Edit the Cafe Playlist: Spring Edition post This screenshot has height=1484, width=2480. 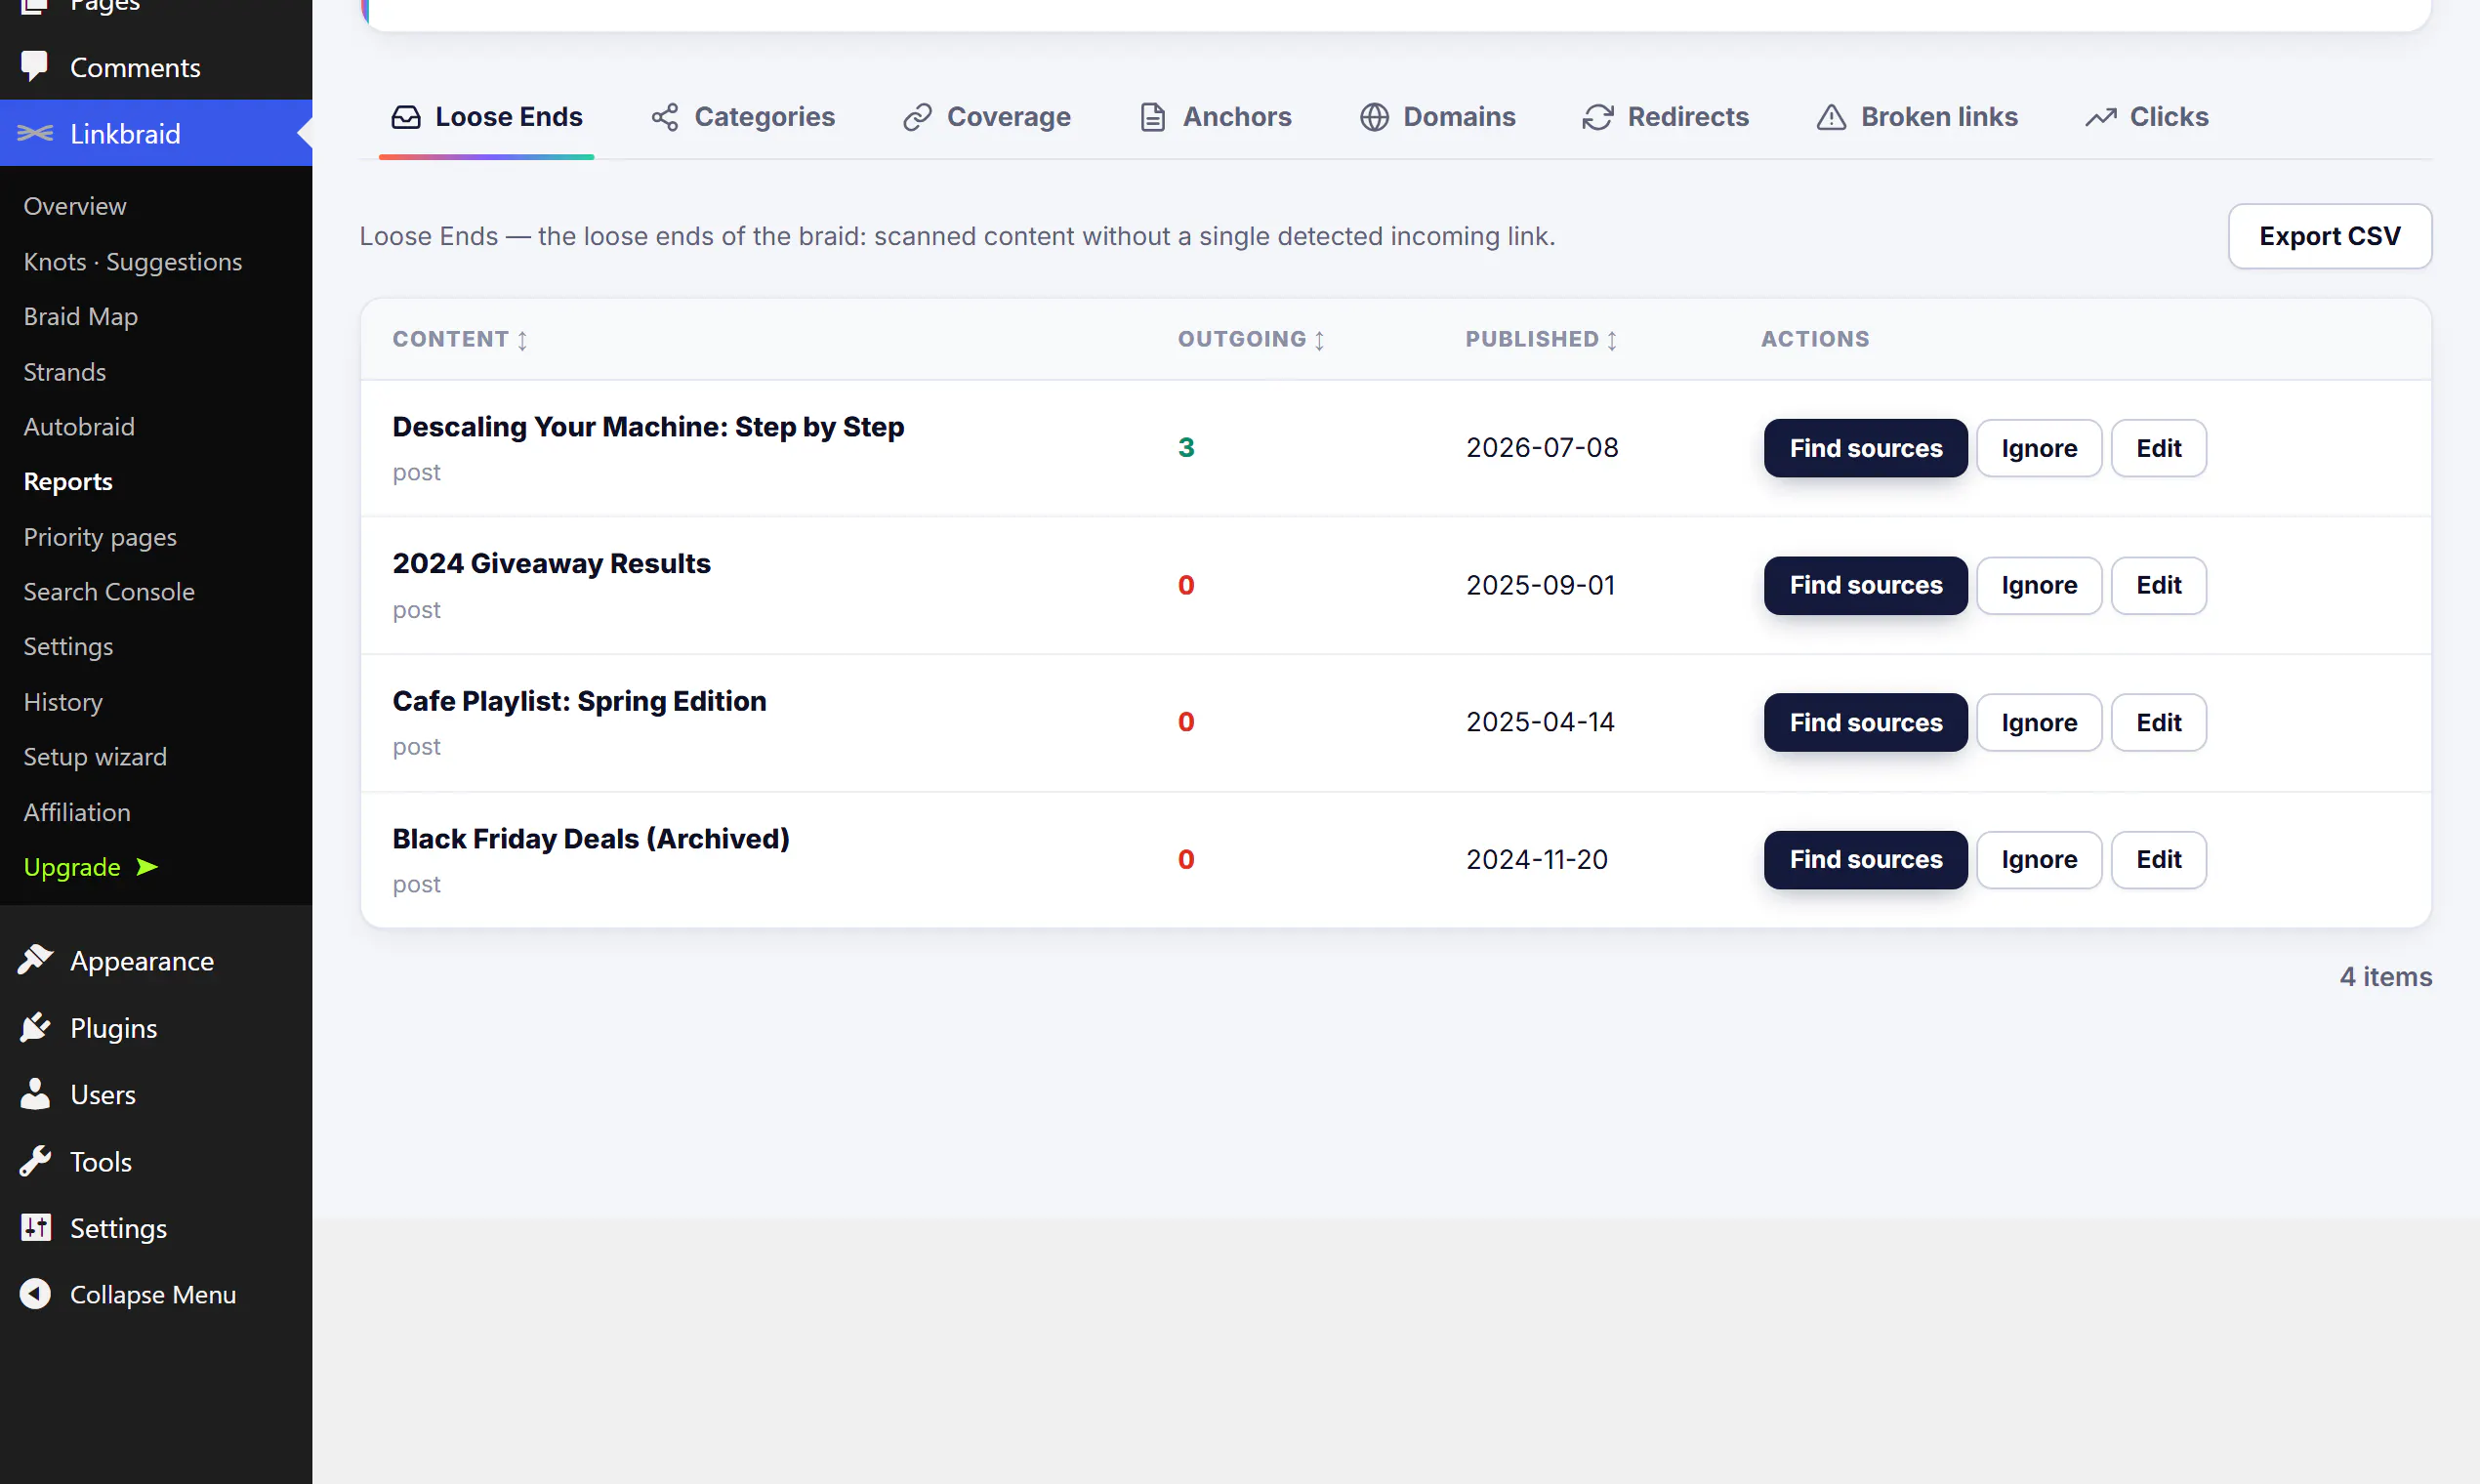[x=2158, y=722]
